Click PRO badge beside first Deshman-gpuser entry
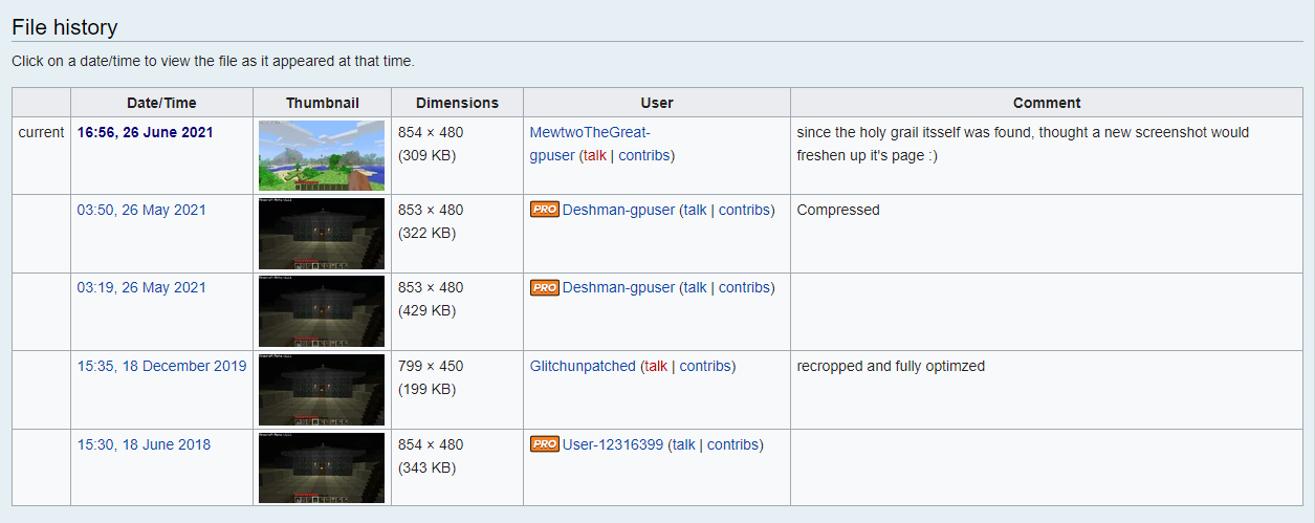 (x=544, y=210)
